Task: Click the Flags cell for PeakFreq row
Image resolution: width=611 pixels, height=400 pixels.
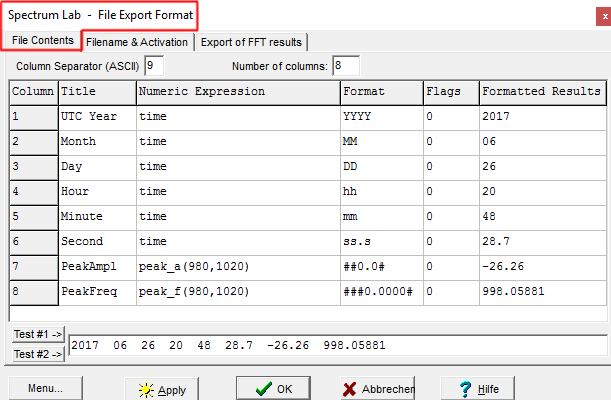Action: pyautogui.click(x=450, y=291)
